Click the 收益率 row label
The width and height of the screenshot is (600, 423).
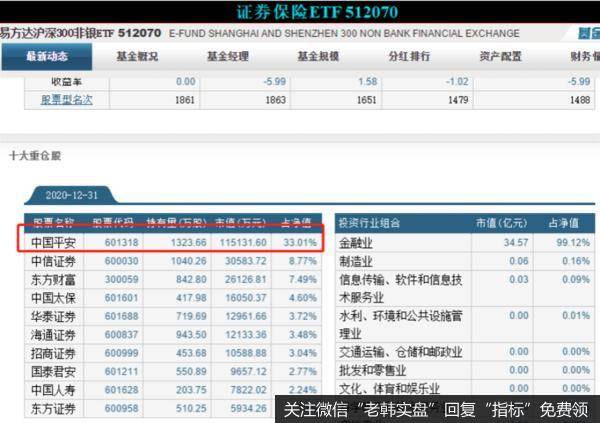67,82
